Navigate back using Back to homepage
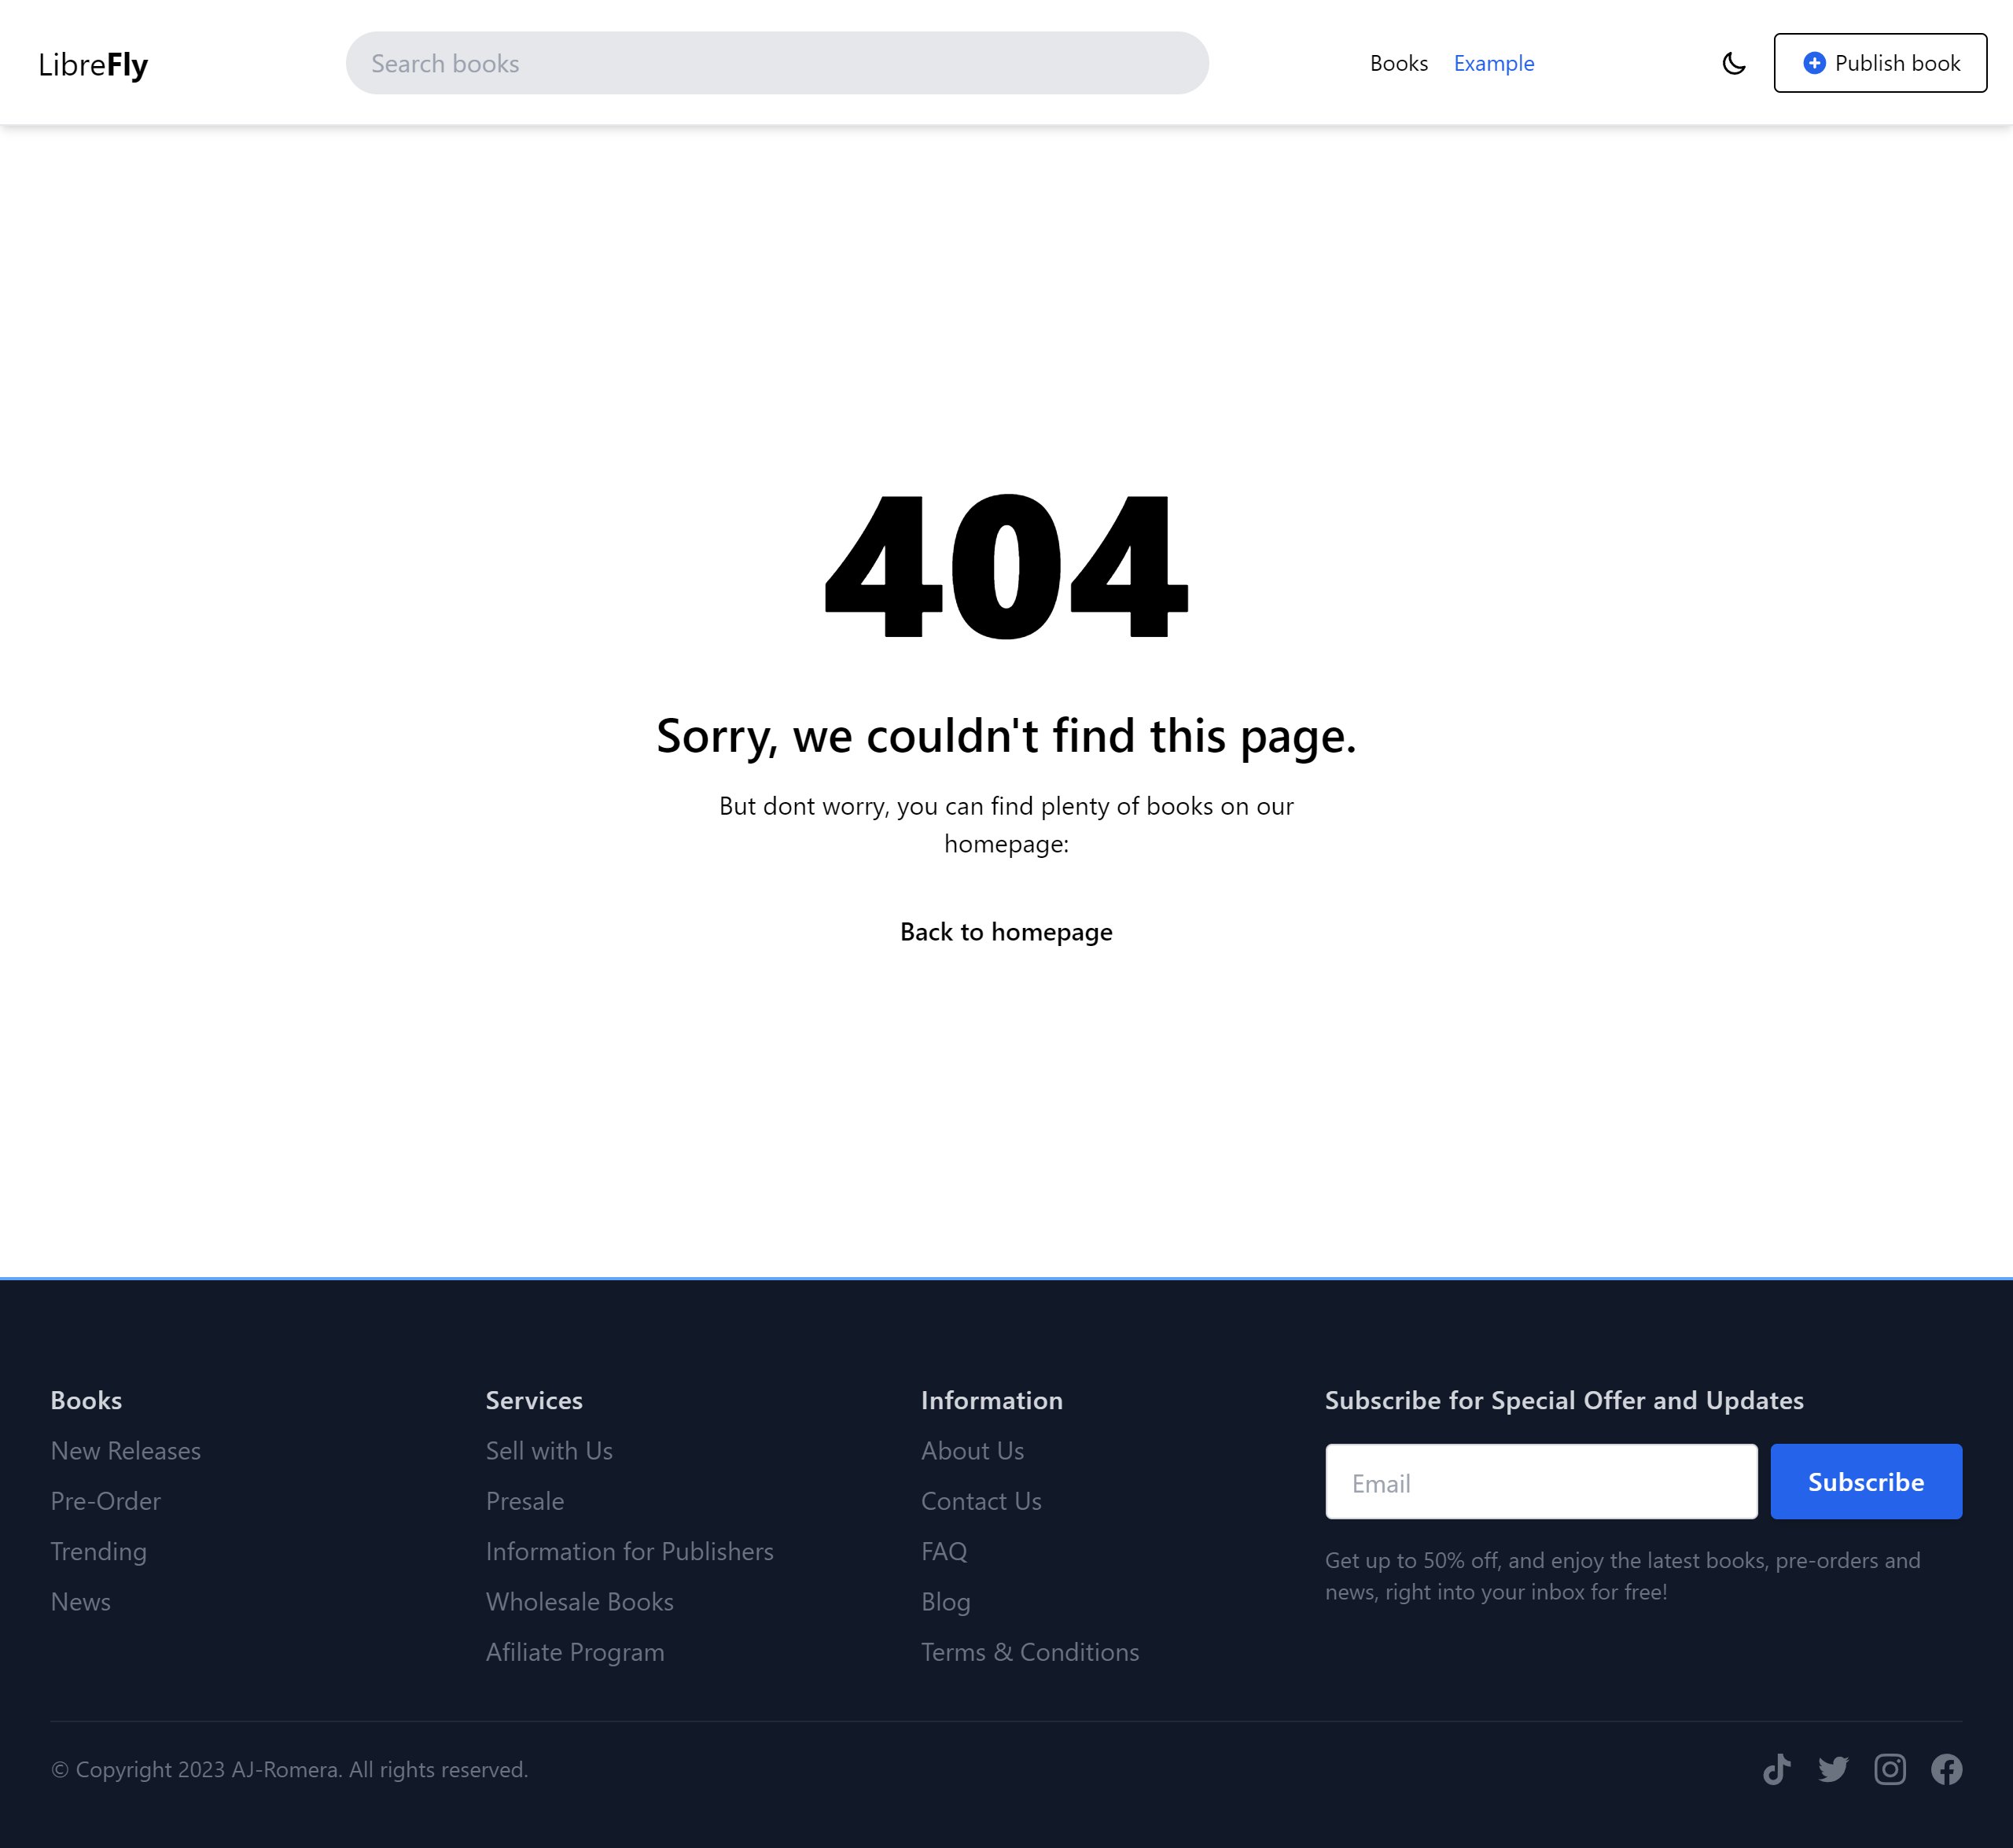 click(x=1006, y=931)
